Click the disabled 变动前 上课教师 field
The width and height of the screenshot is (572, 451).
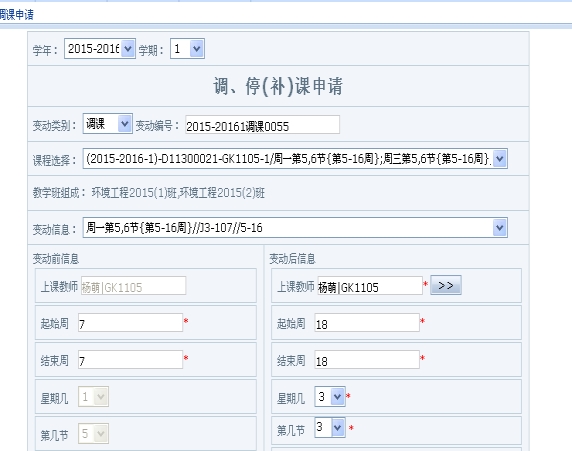click(133, 286)
